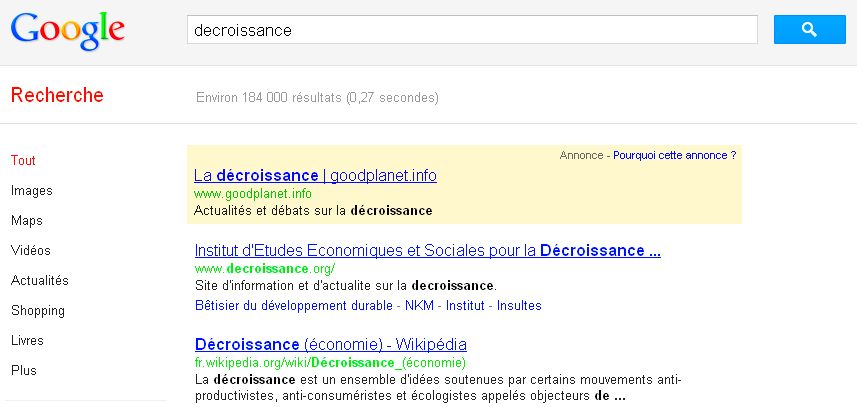Click the www.goodplanet.info ad URL
Screen dimensions: 857x407
pos(253,193)
